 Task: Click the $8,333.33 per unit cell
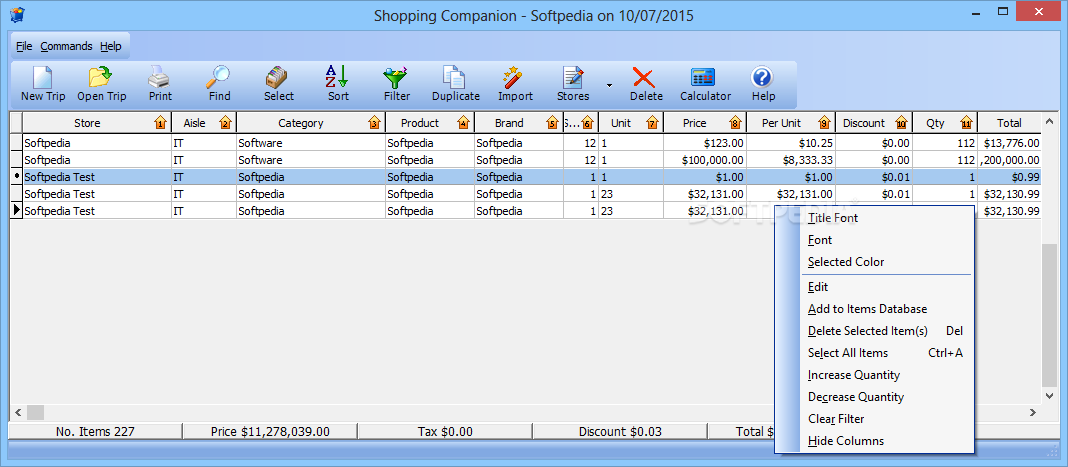[790, 160]
